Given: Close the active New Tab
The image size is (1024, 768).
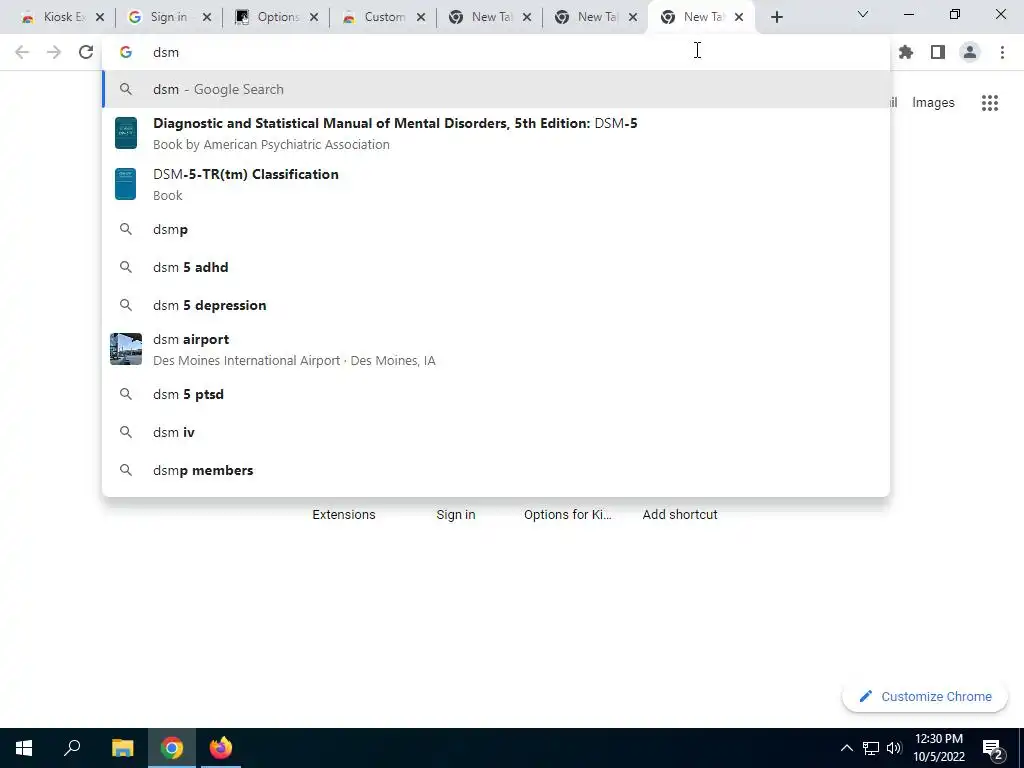Looking at the screenshot, I should (739, 17).
